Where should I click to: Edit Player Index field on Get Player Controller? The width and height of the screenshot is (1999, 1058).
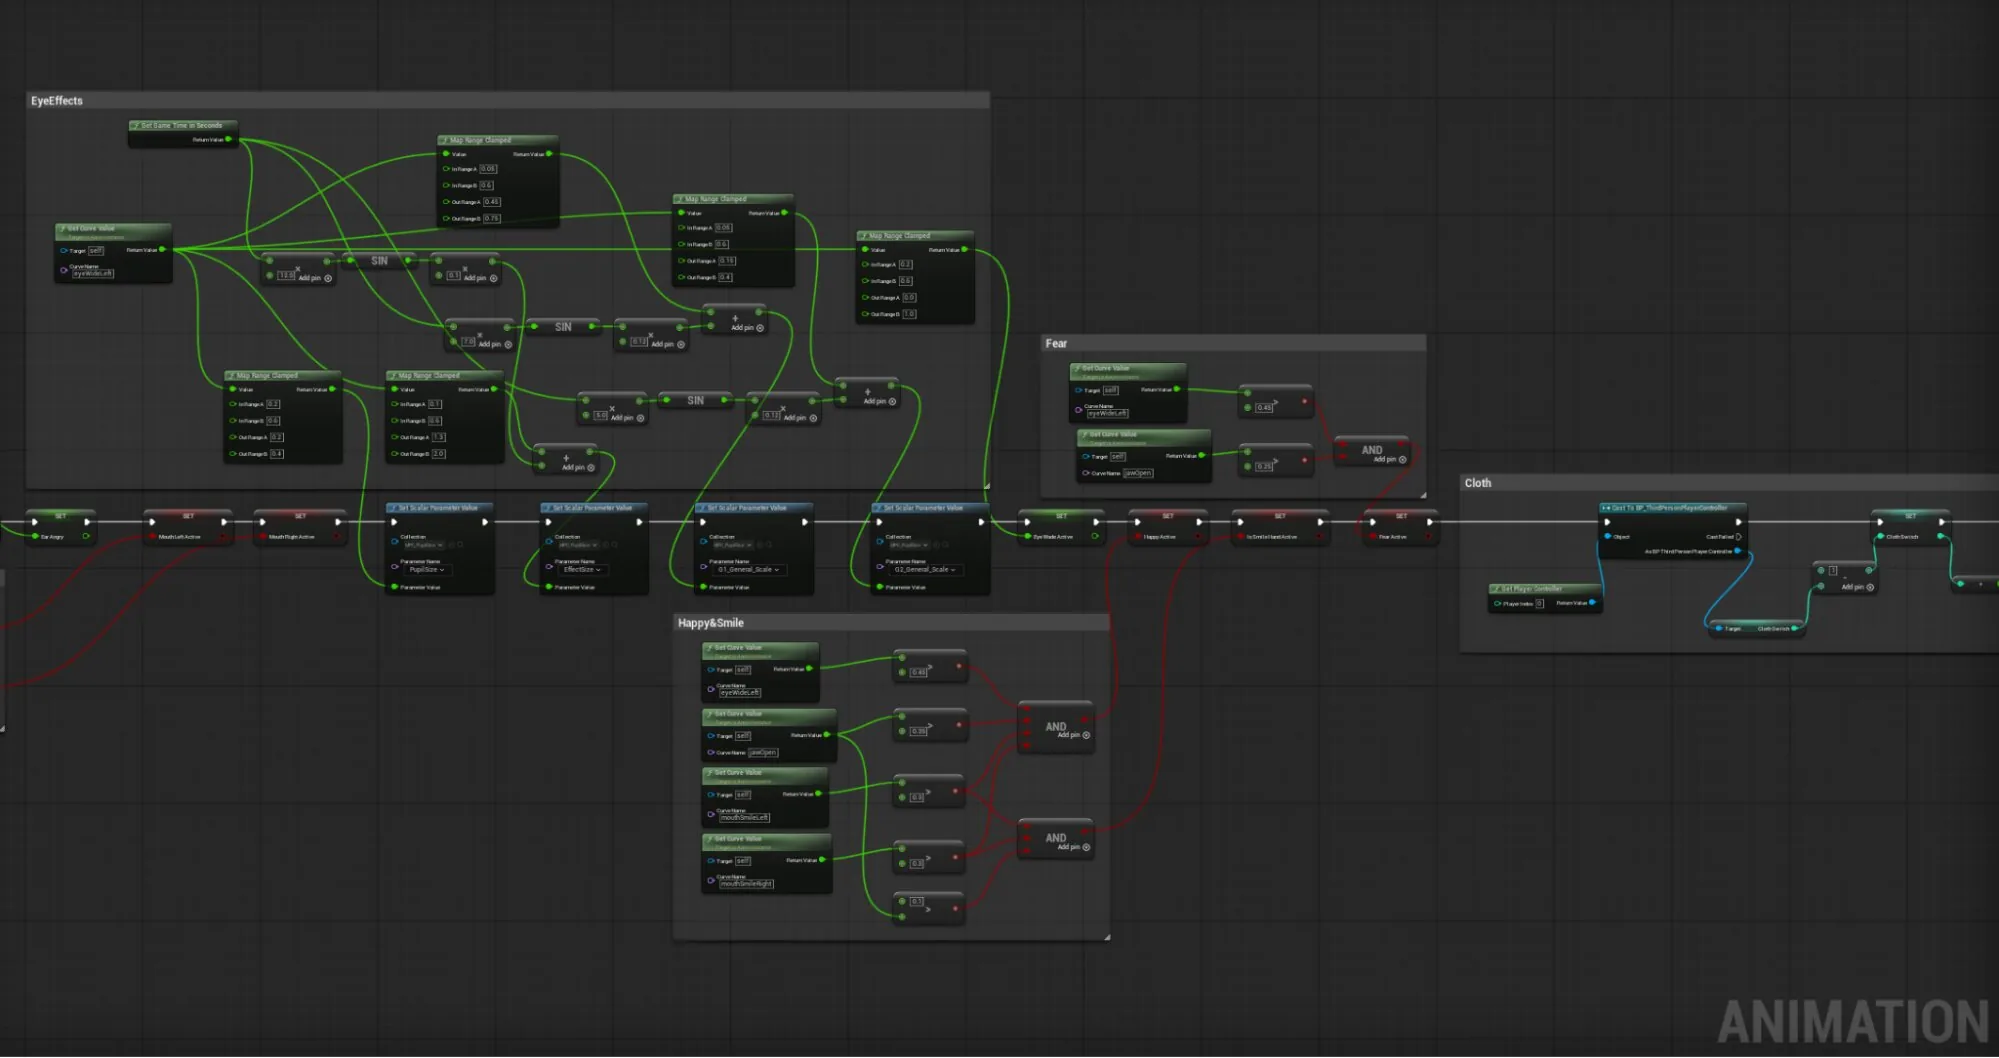point(1540,603)
